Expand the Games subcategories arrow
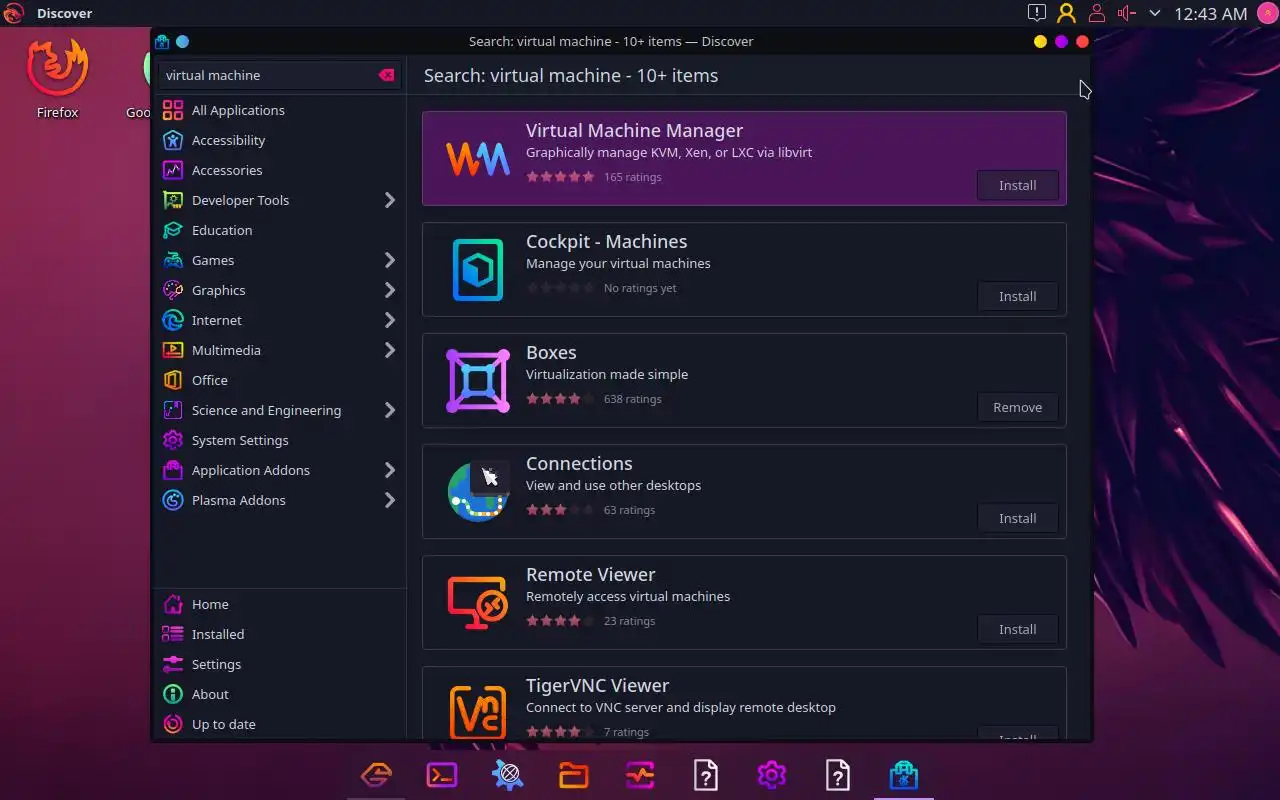The width and height of the screenshot is (1280, 800). [390, 260]
